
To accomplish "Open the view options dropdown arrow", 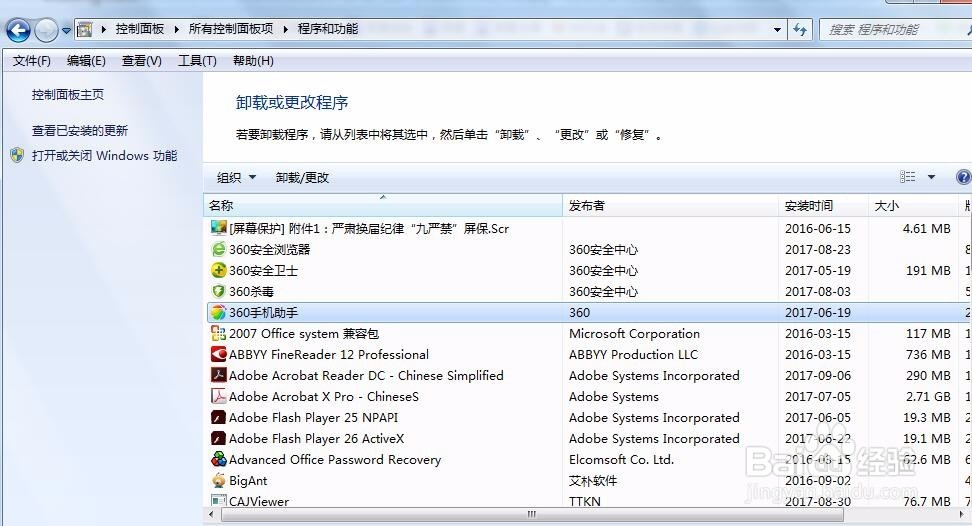I will 931,177.
